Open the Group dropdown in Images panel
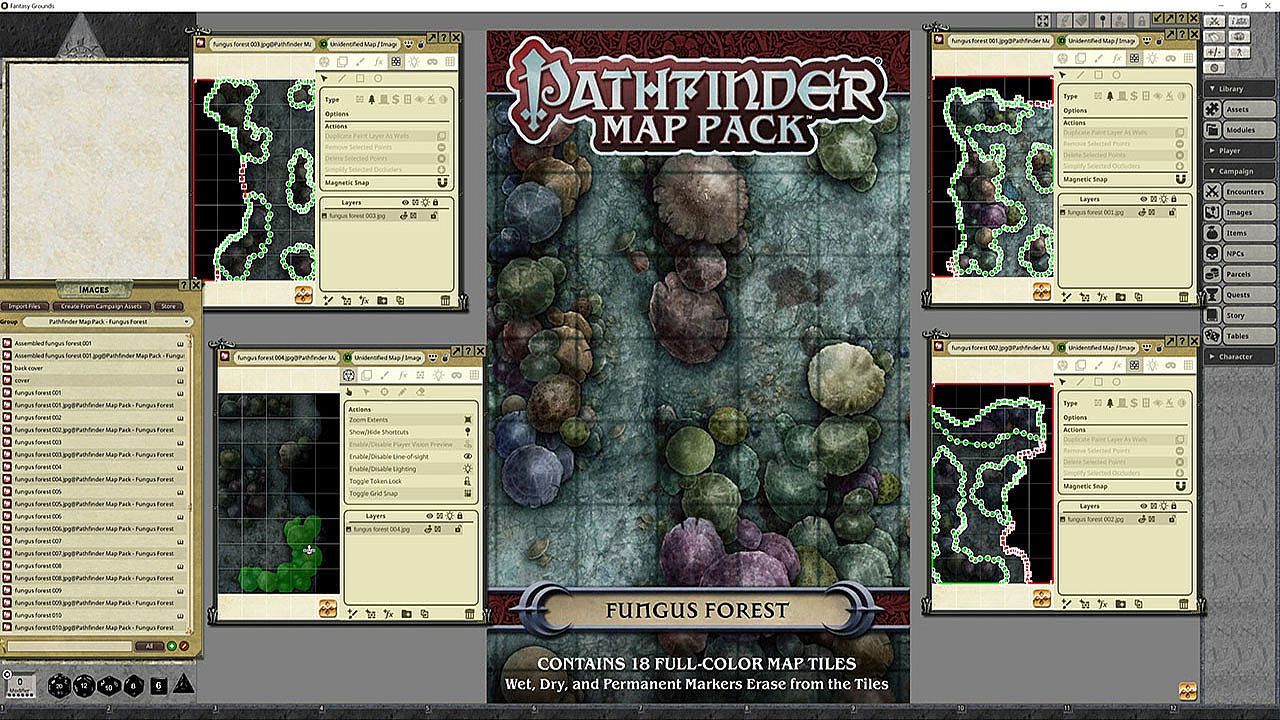The image size is (1280, 720). point(108,322)
